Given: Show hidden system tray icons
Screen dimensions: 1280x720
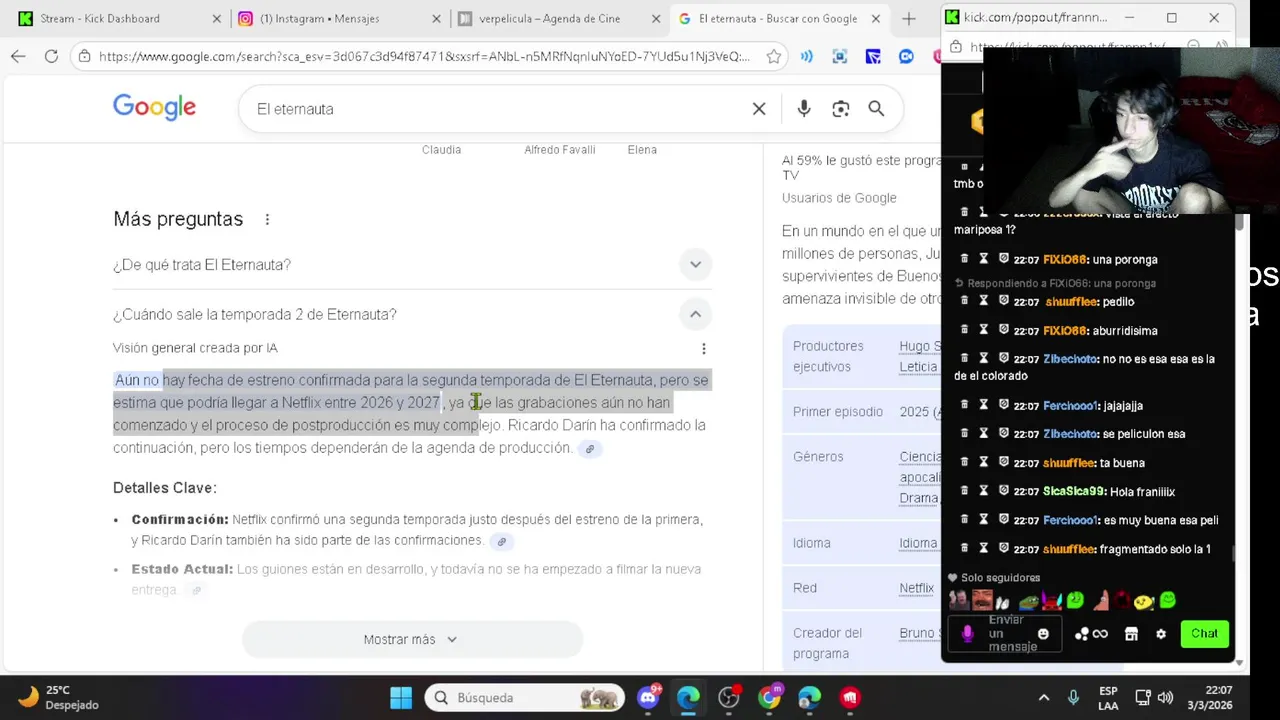Looking at the screenshot, I should click(1044, 697).
